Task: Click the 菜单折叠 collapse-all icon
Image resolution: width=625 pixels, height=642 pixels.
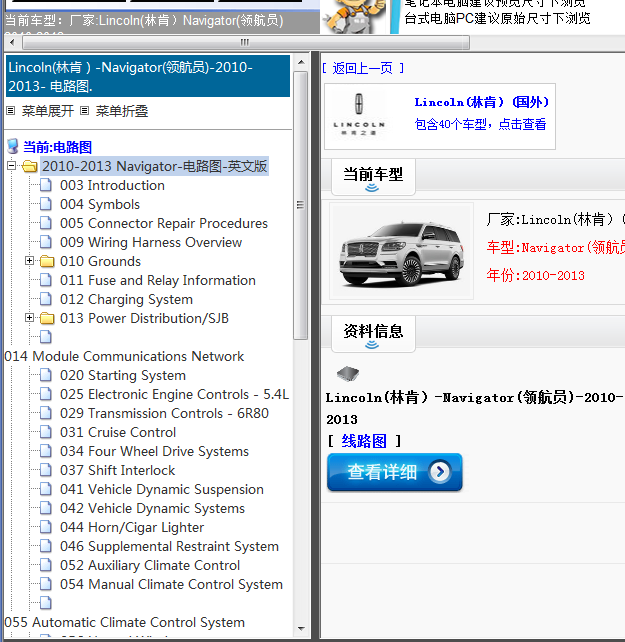Action: (x=84, y=111)
